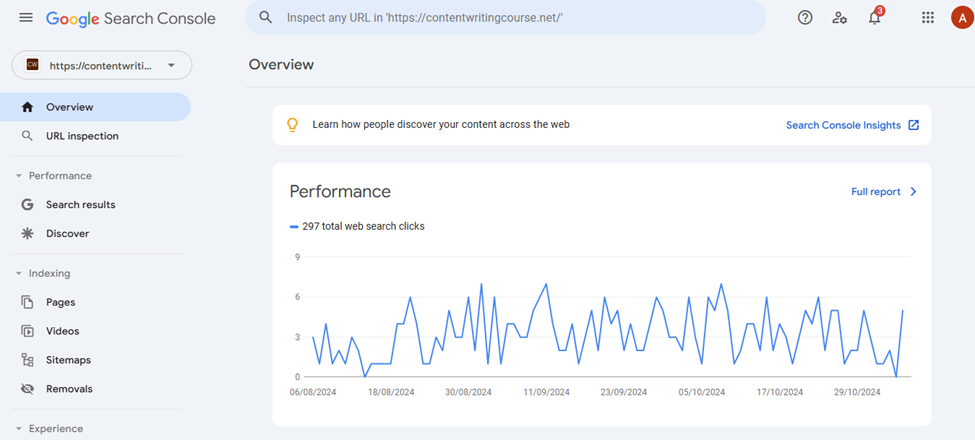
Task: Open the Google apps grid
Action: (x=928, y=17)
